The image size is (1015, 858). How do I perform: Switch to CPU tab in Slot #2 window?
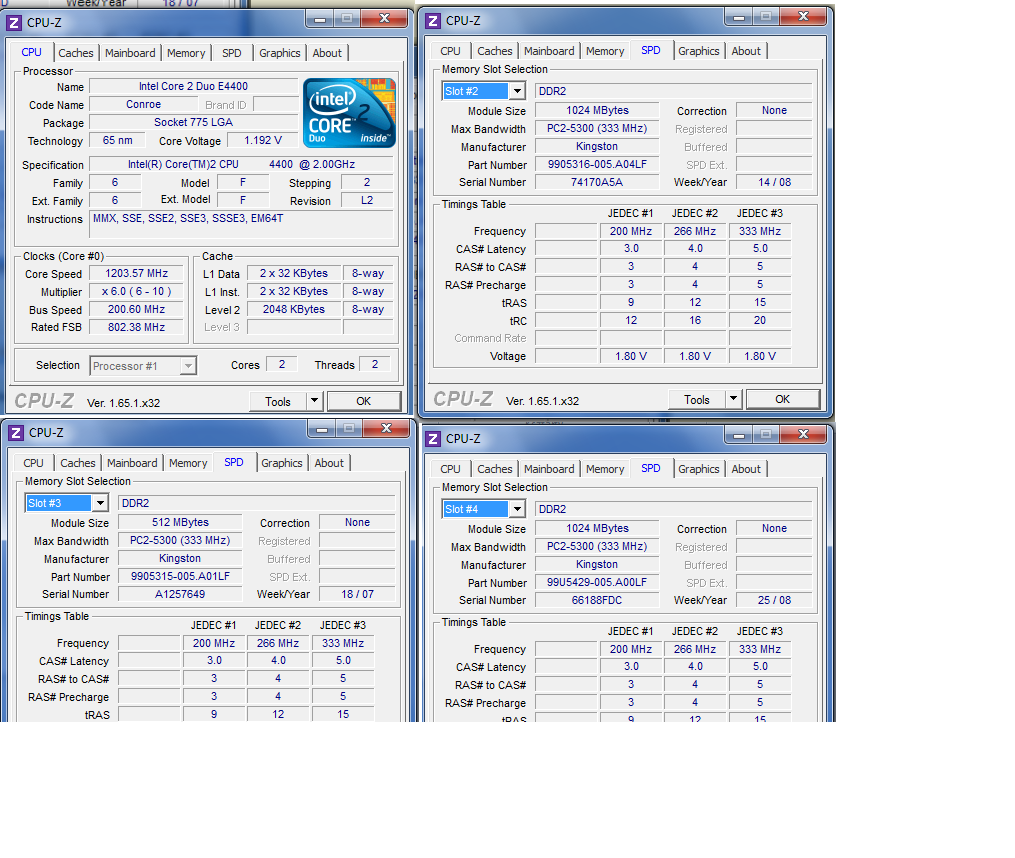coord(451,51)
